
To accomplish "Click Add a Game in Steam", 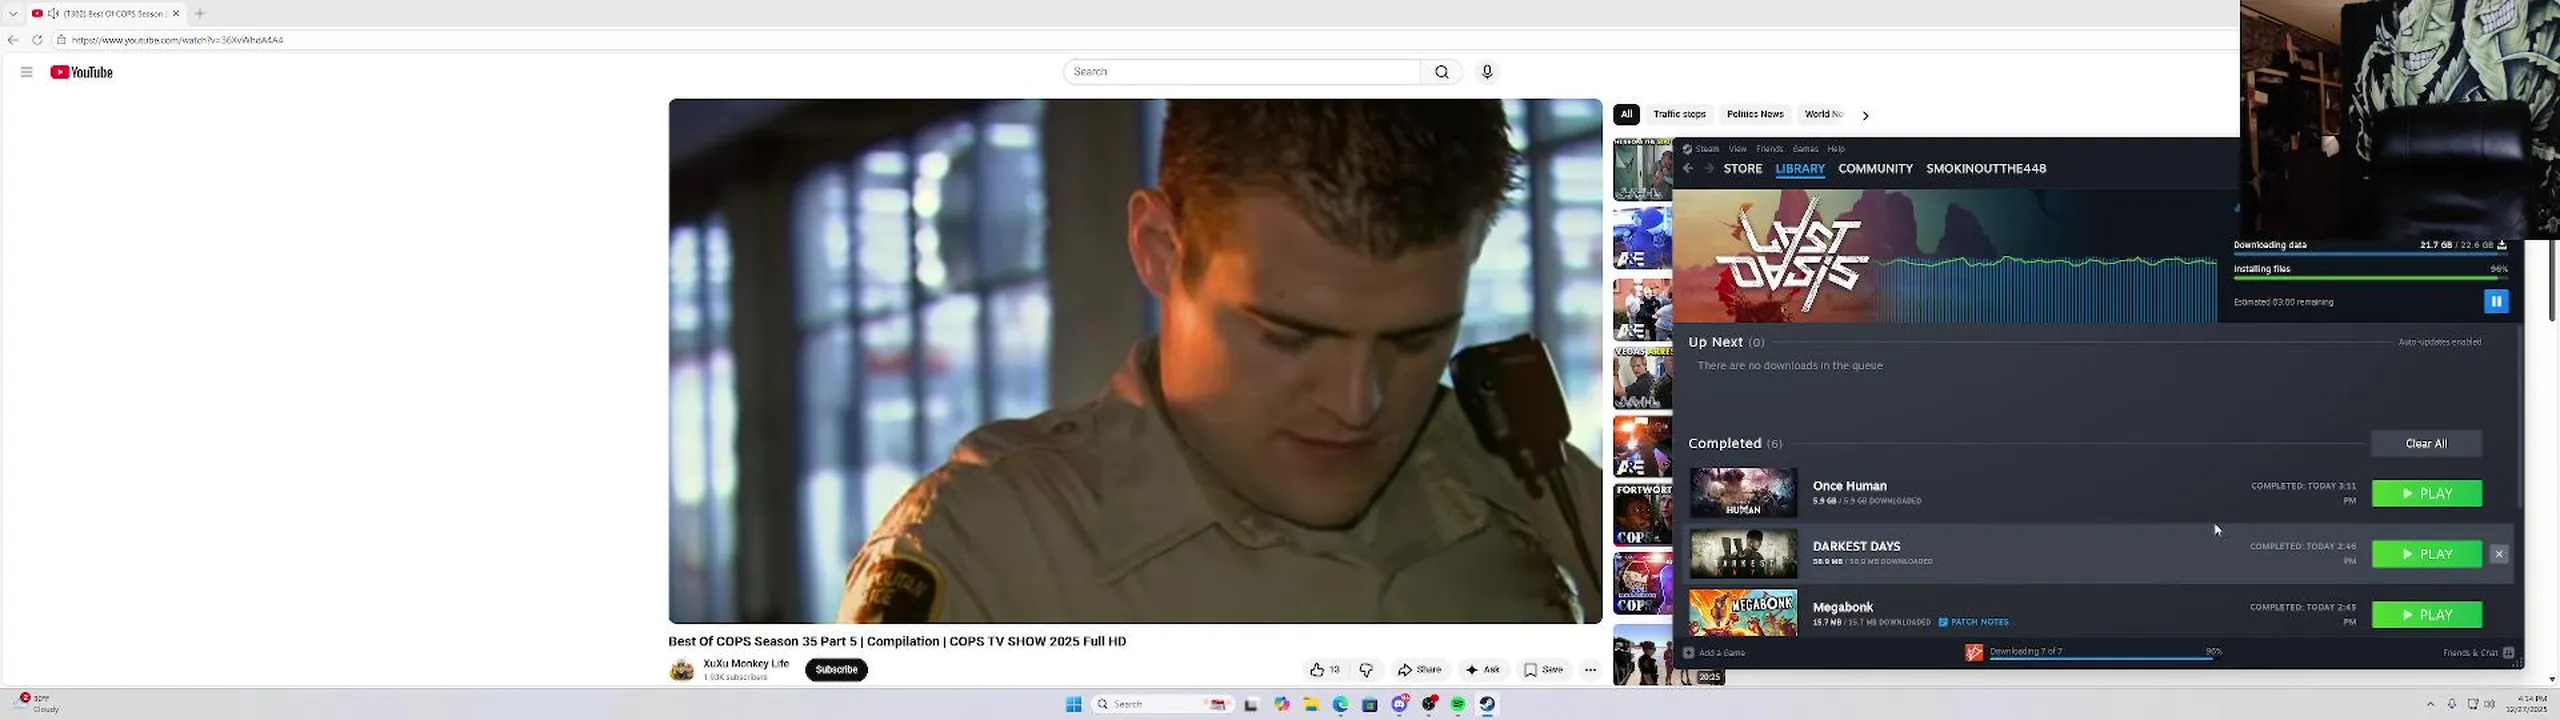I will [x=1714, y=652].
